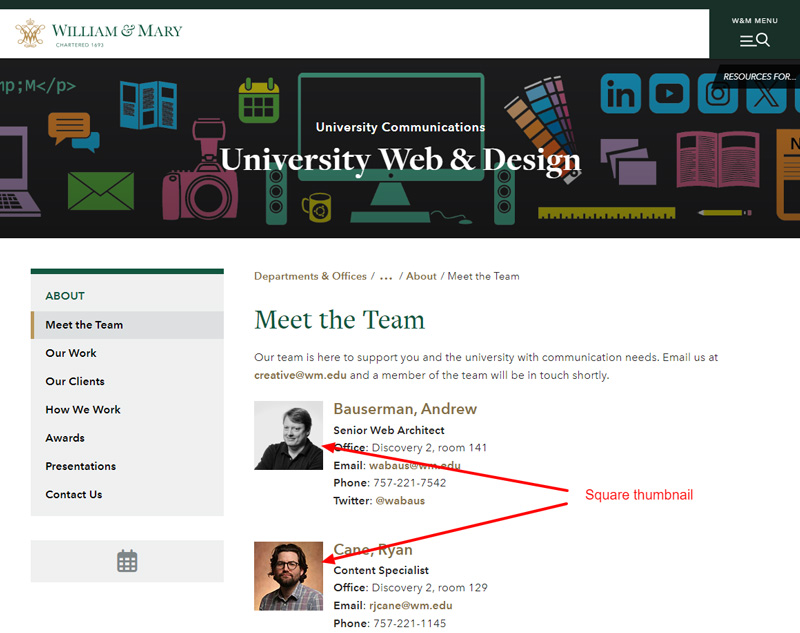Open the Presentations sidebar link
Screen dimensions: 800x633
81,466
